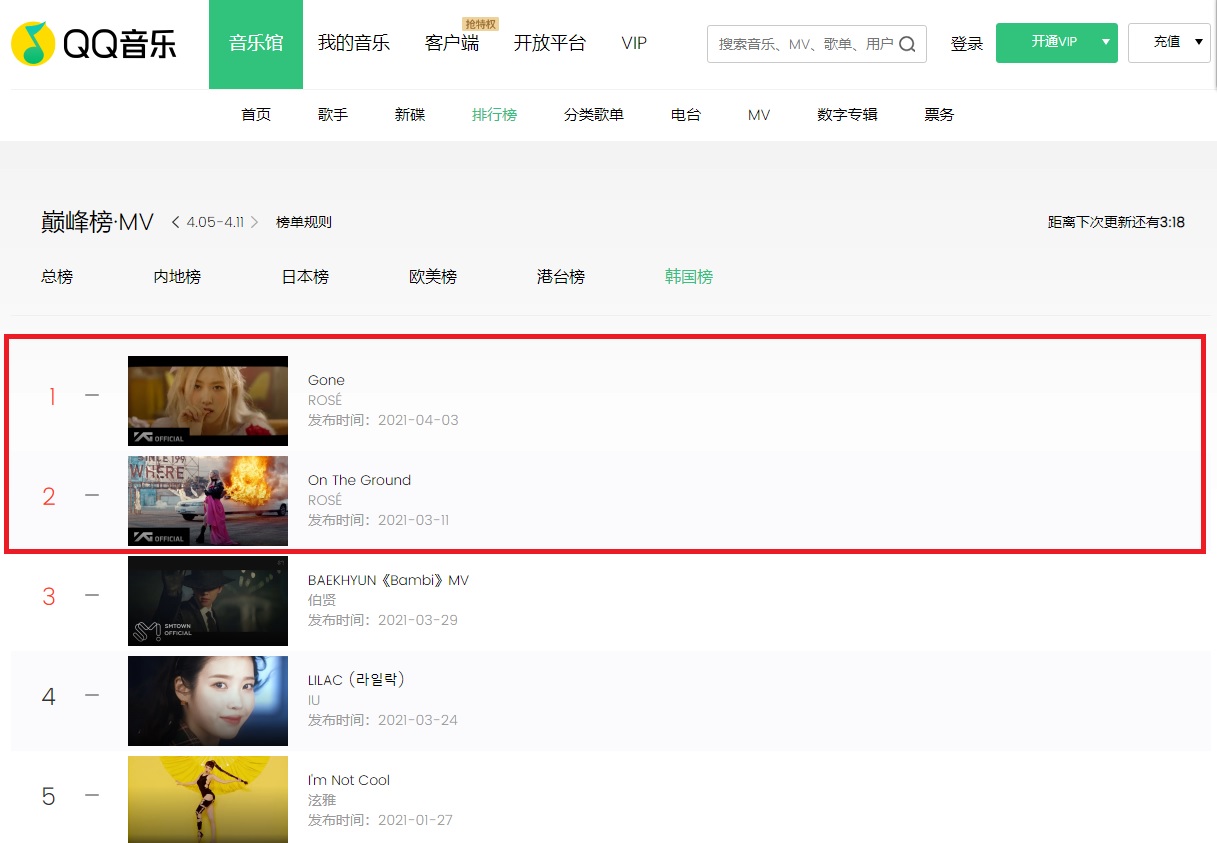This screenshot has height=843, width=1217.
Task: Click the I'm Not Cool title
Action: point(349,780)
